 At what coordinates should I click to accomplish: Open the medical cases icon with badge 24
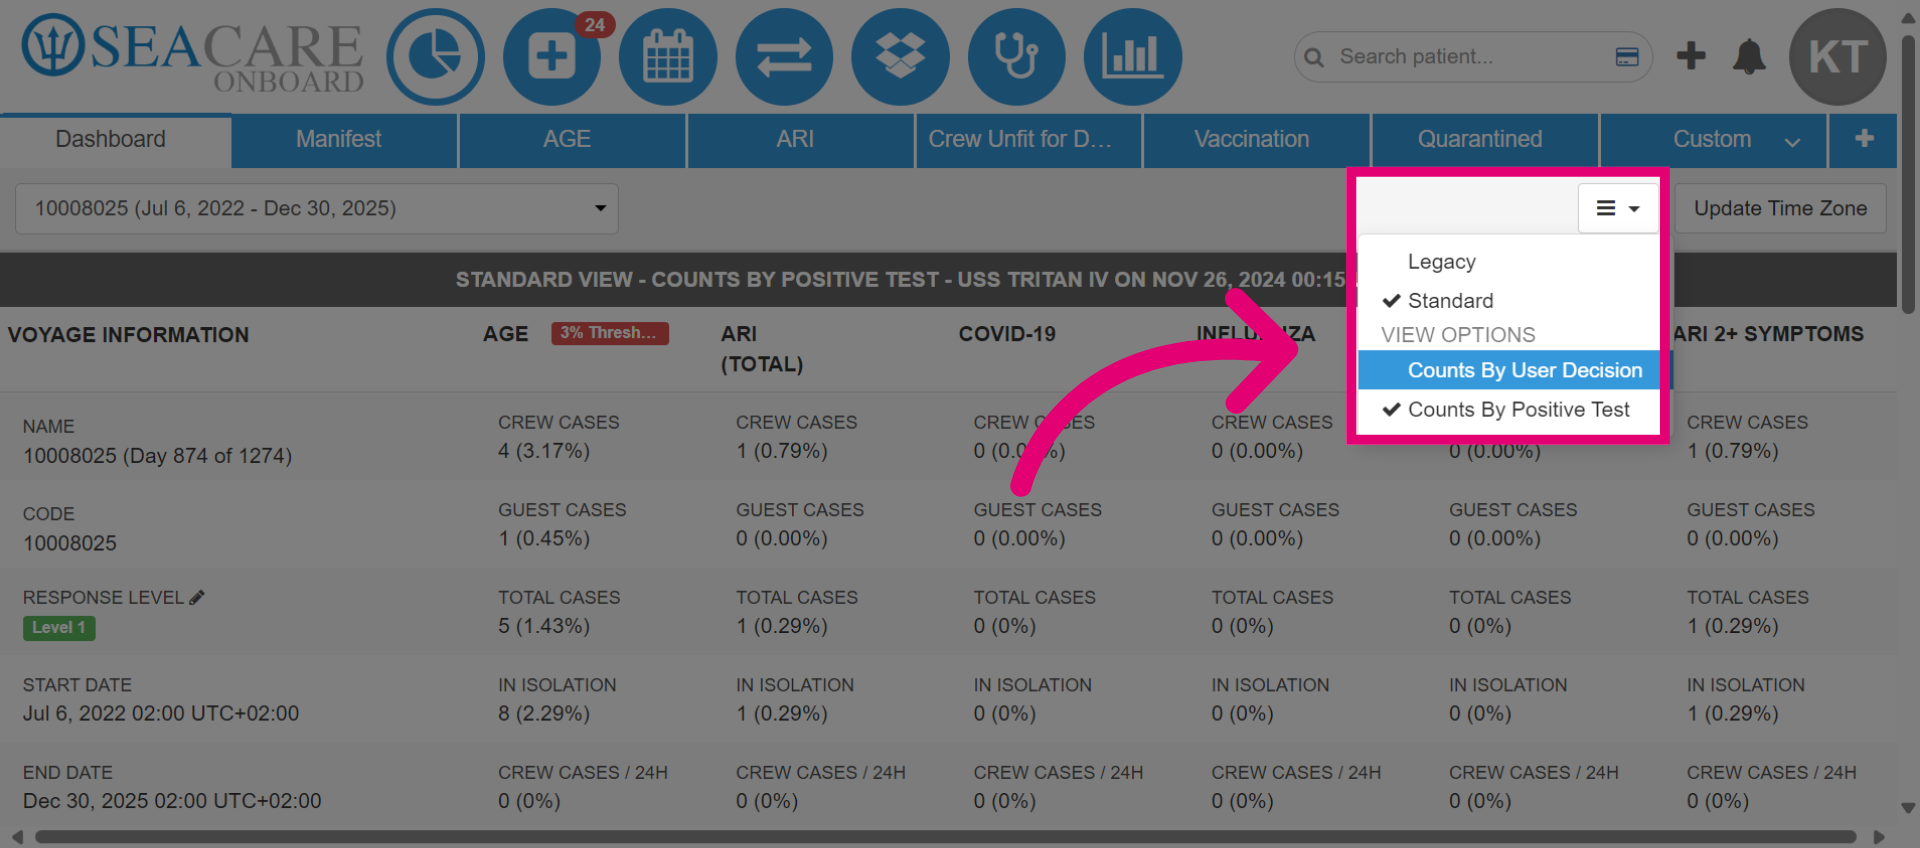pyautogui.click(x=552, y=57)
